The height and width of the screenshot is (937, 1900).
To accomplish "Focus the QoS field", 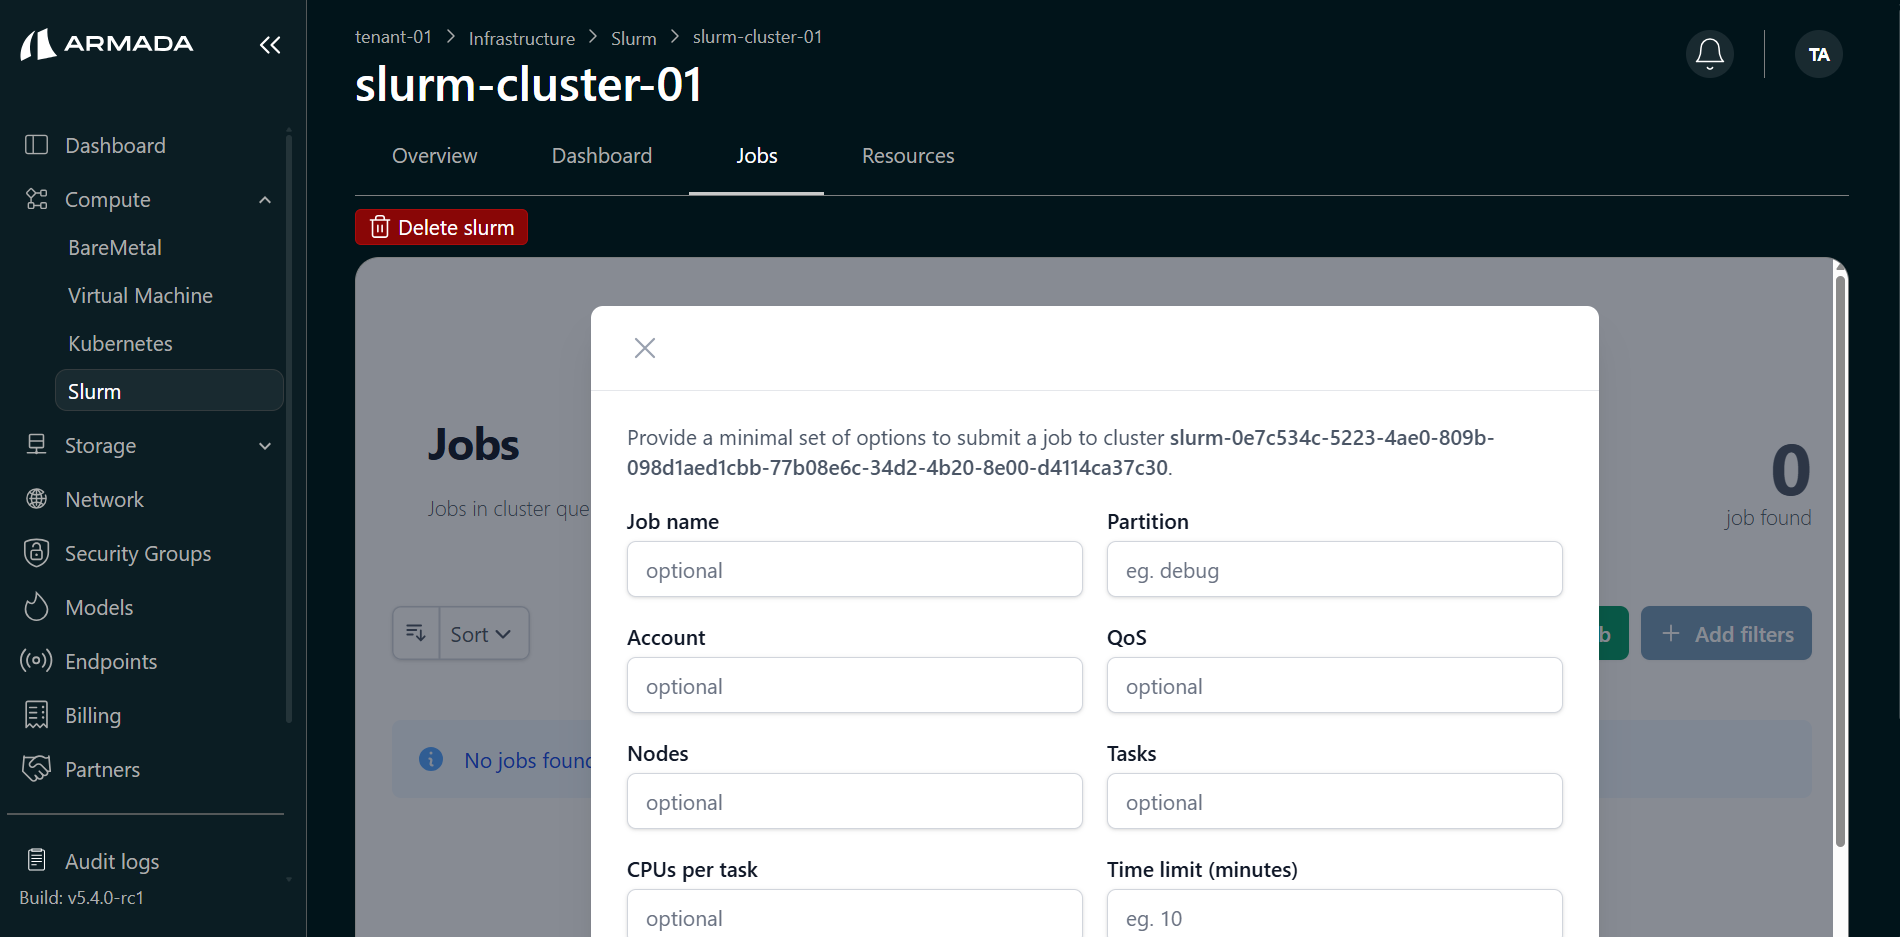I will click(x=1335, y=685).
